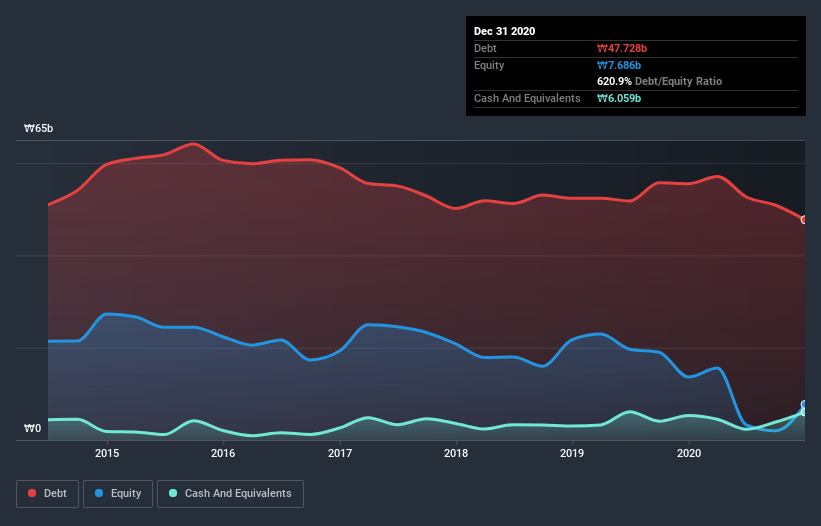Click the 2015 x-axis label
Screen dimensions: 821x526
pyautogui.click(x=107, y=453)
